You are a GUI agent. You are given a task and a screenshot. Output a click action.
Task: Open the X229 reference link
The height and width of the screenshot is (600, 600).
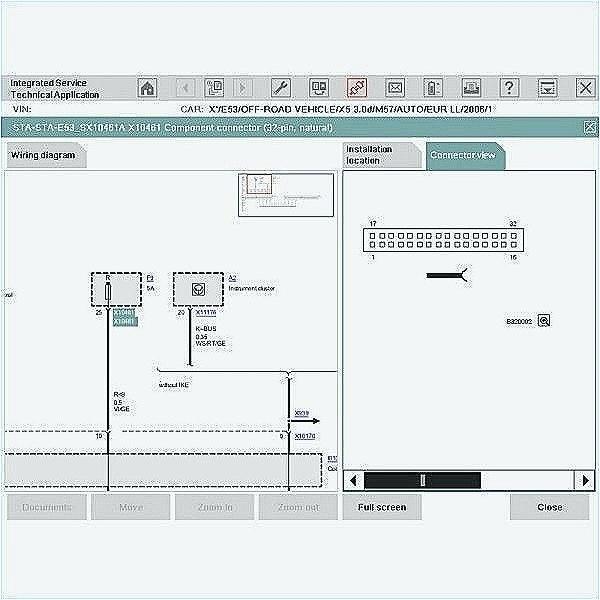[x=302, y=413]
